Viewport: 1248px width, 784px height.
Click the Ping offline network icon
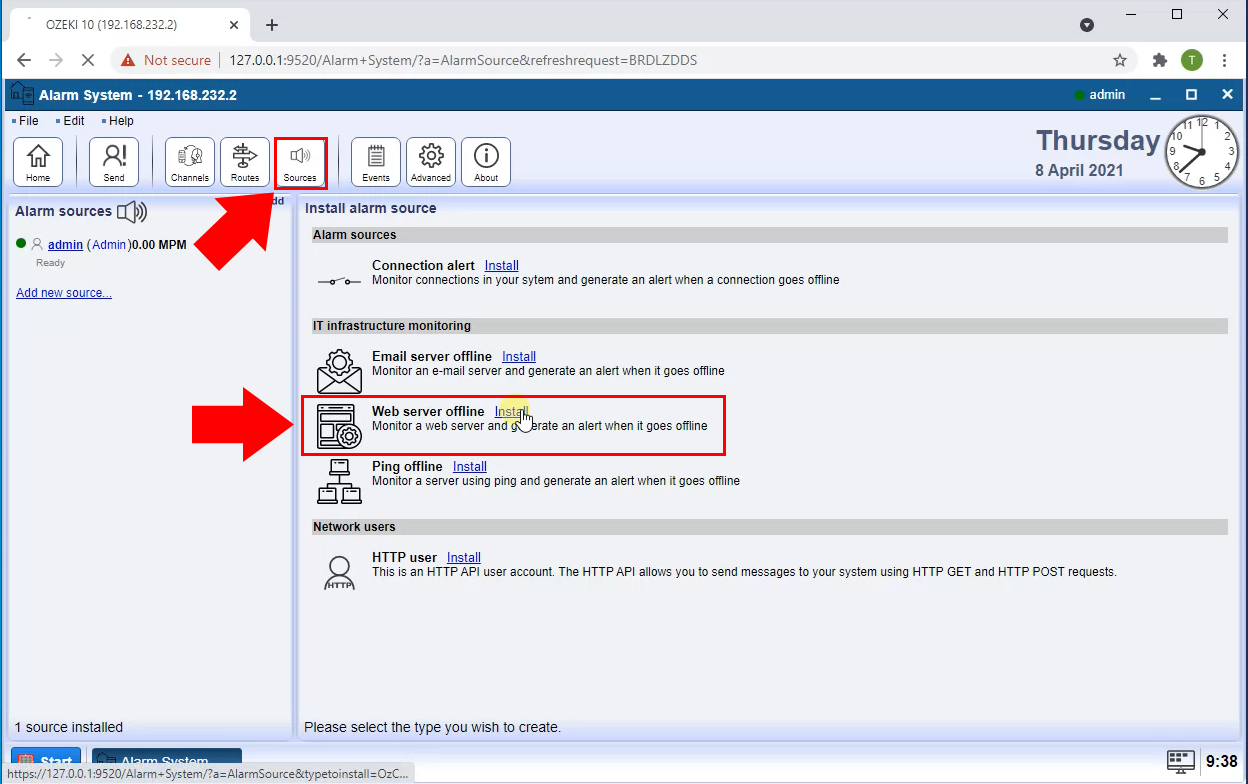tap(339, 481)
